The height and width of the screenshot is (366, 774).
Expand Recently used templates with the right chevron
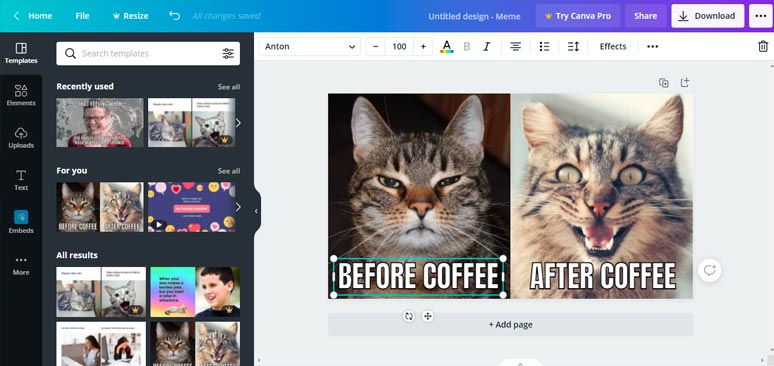238,122
